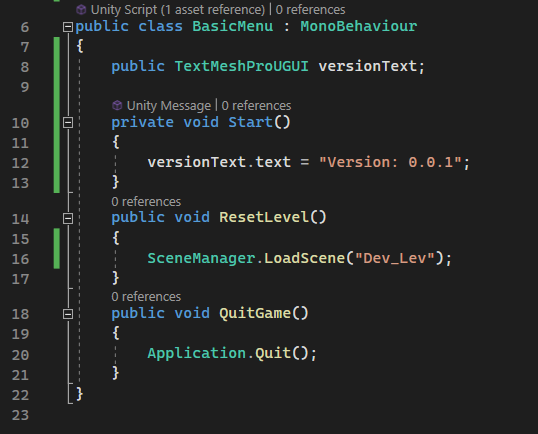The height and width of the screenshot is (434, 538).
Task: Place cursor on MonoBehaviour base class
Action: tap(359, 26)
